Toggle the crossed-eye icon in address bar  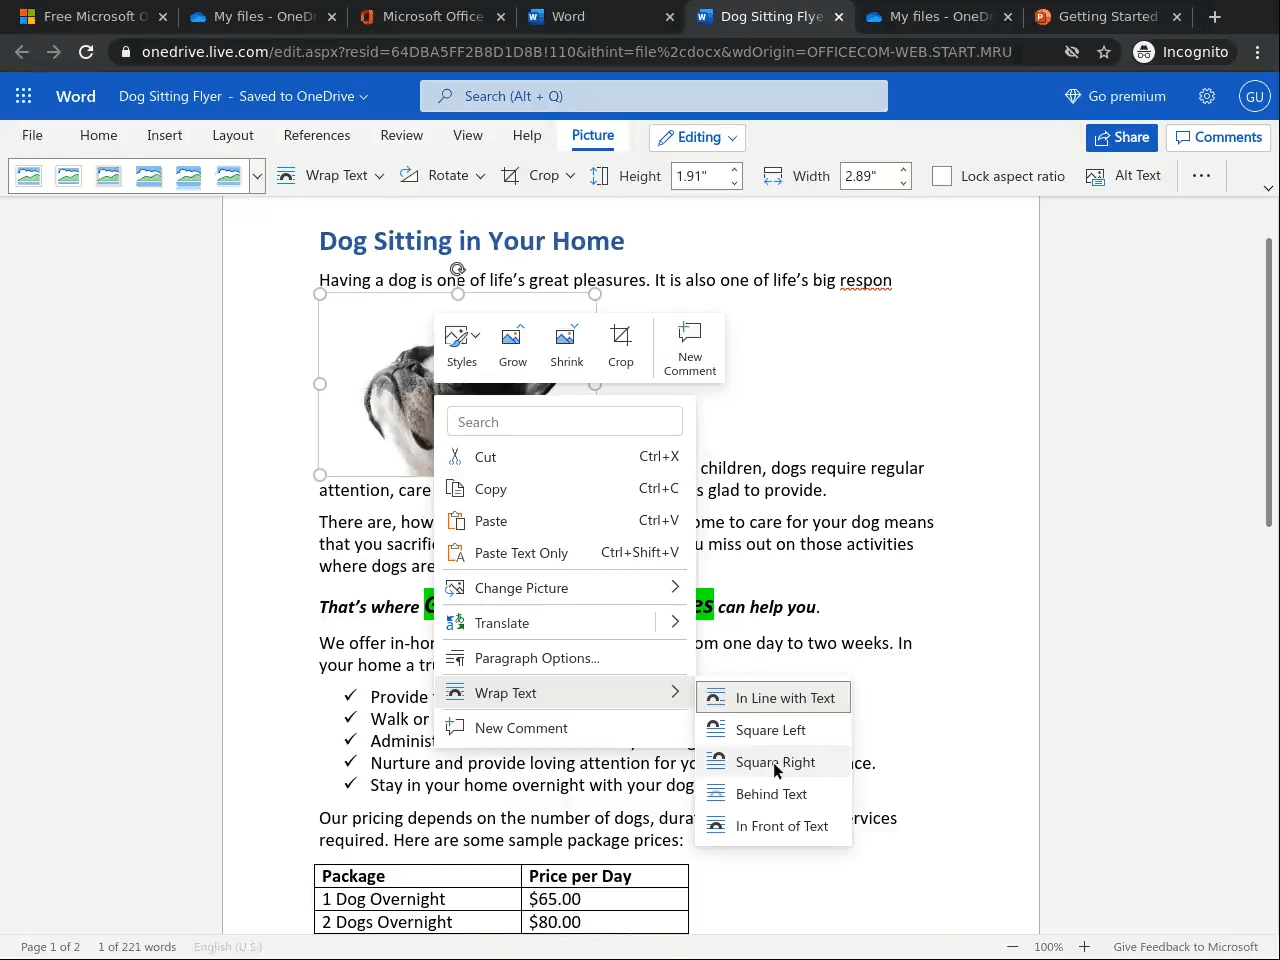pyautogui.click(x=1069, y=52)
